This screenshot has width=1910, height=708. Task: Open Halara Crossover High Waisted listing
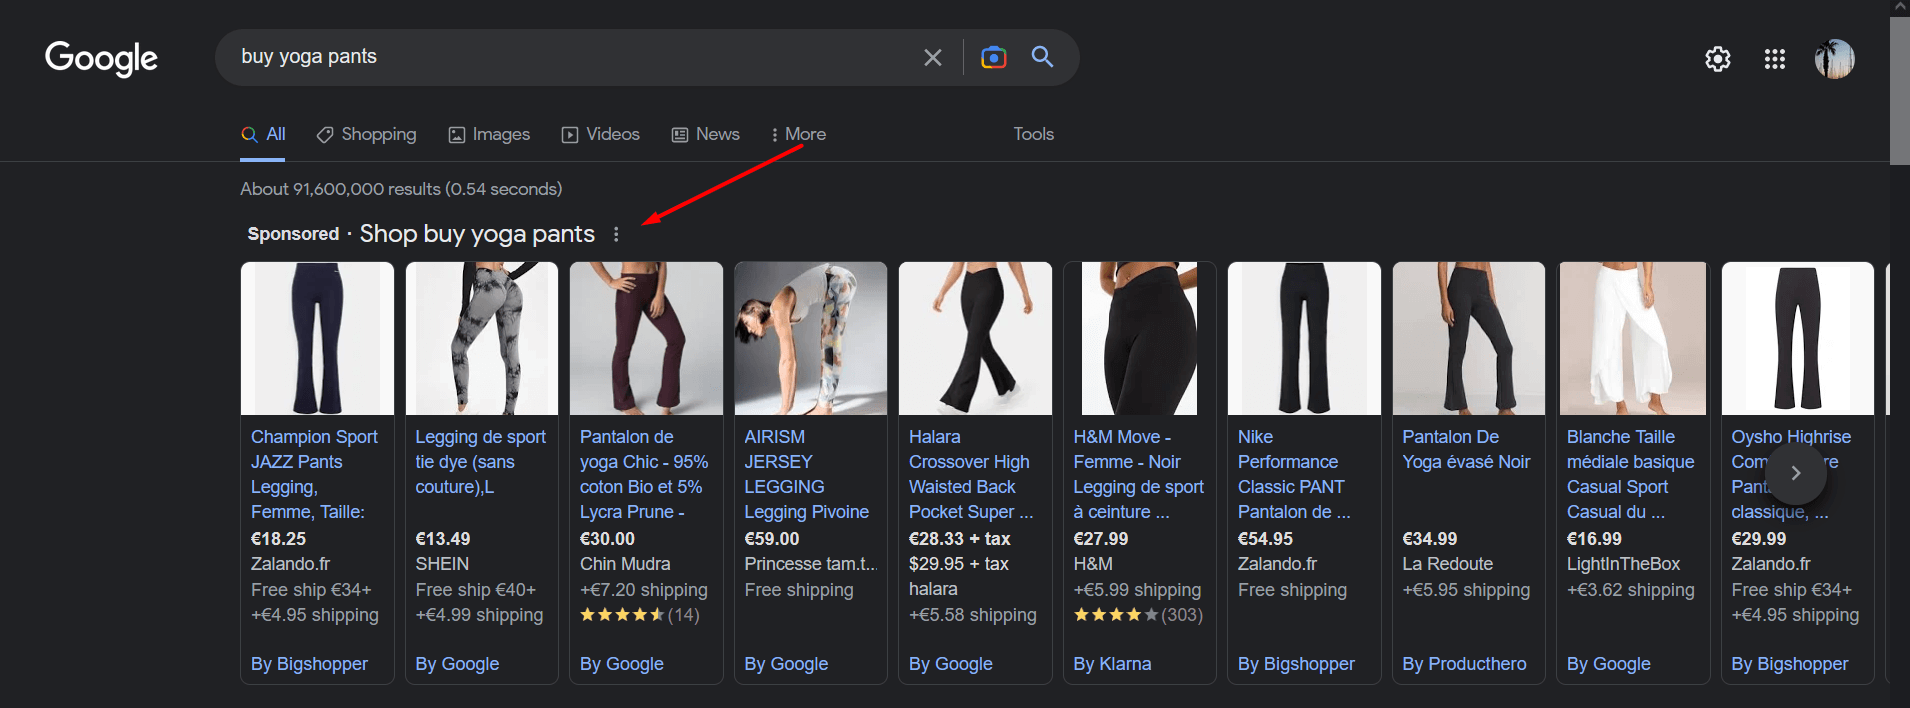[x=971, y=474]
